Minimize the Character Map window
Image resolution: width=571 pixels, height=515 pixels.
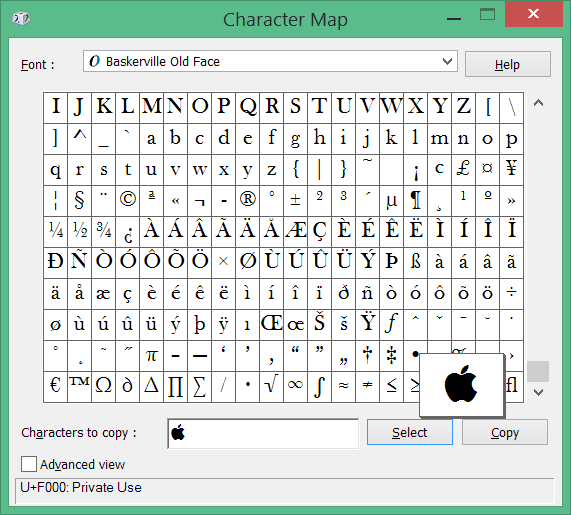point(454,18)
